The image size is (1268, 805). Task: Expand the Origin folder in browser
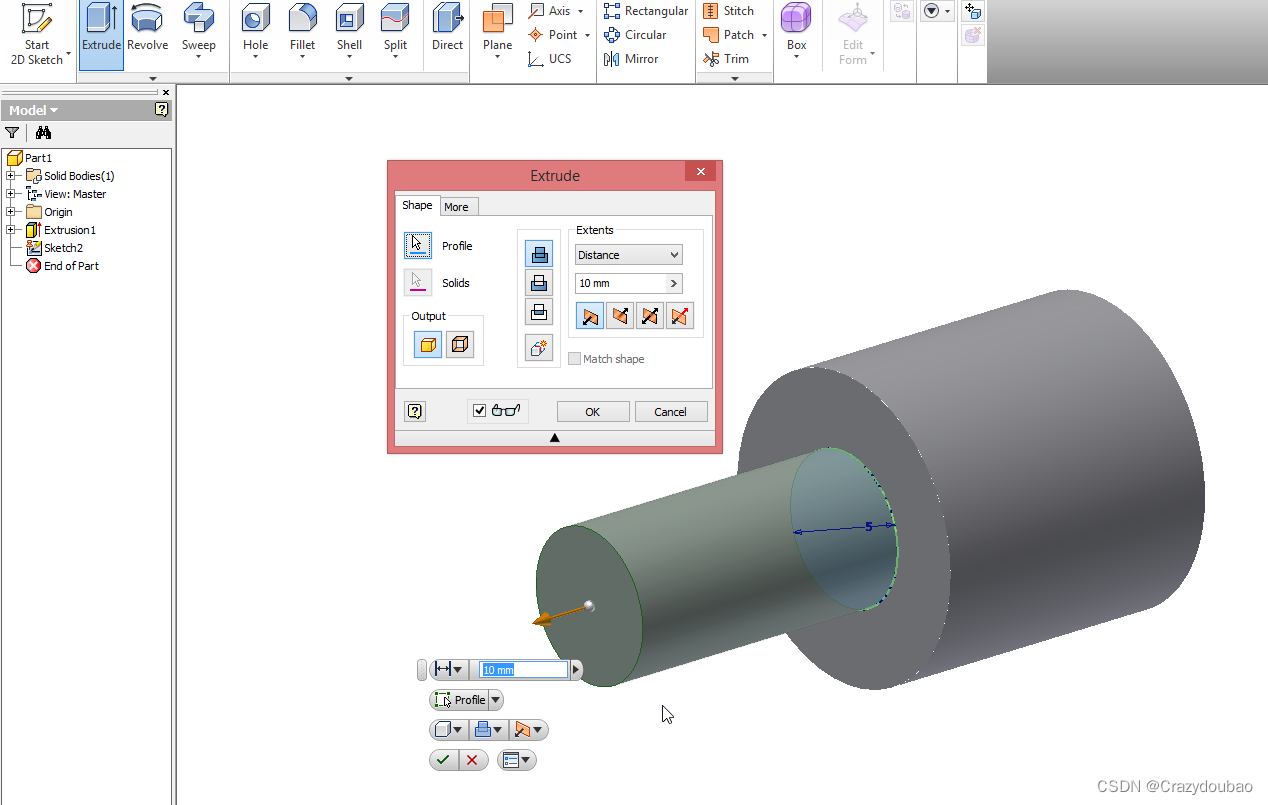pyautogui.click(x=10, y=212)
